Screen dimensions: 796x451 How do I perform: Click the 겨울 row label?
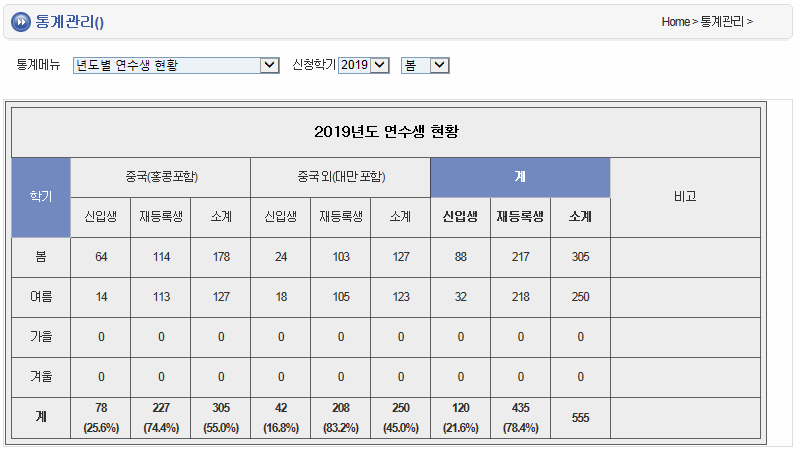41,377
